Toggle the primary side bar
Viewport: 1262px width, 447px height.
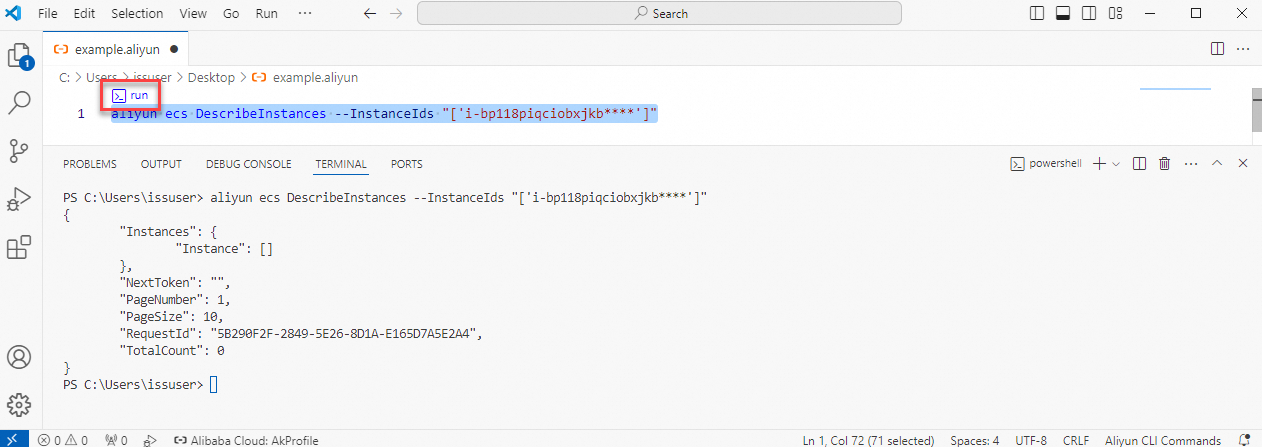[x=1037, y=14]
